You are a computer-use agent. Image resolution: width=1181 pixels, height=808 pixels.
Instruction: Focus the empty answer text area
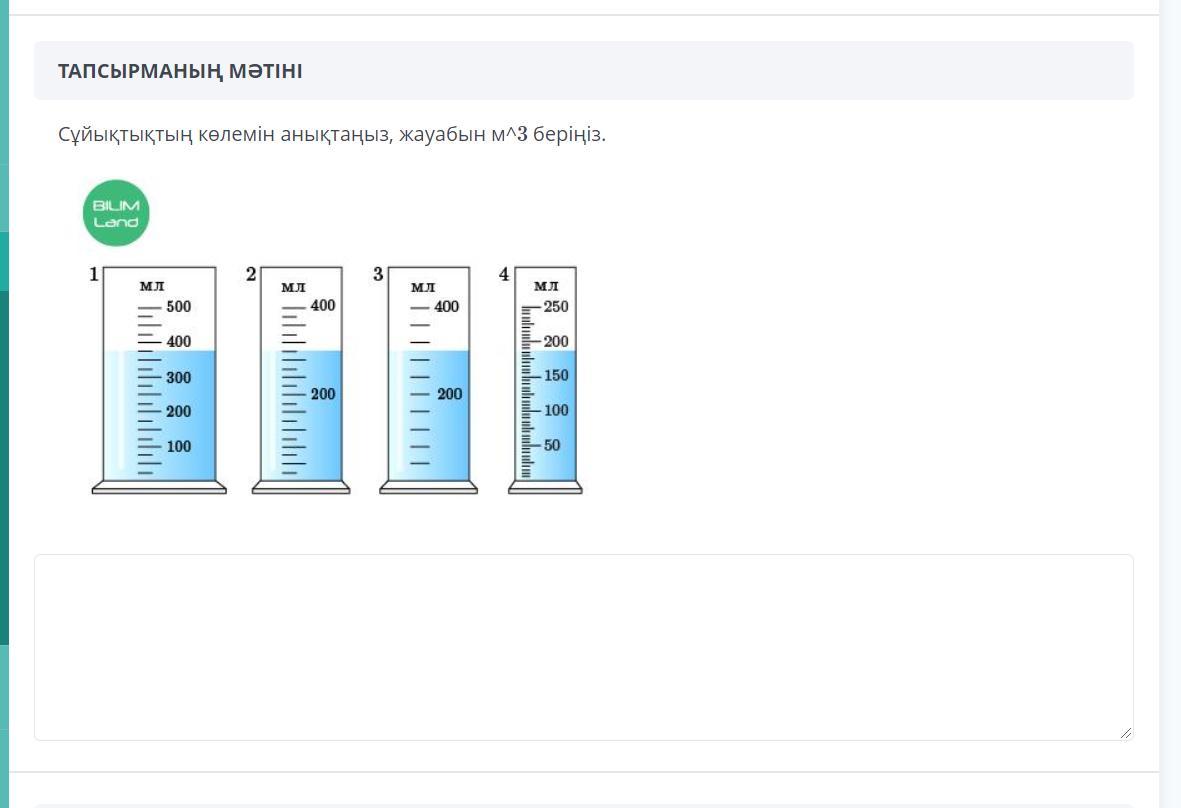(583, 647)
